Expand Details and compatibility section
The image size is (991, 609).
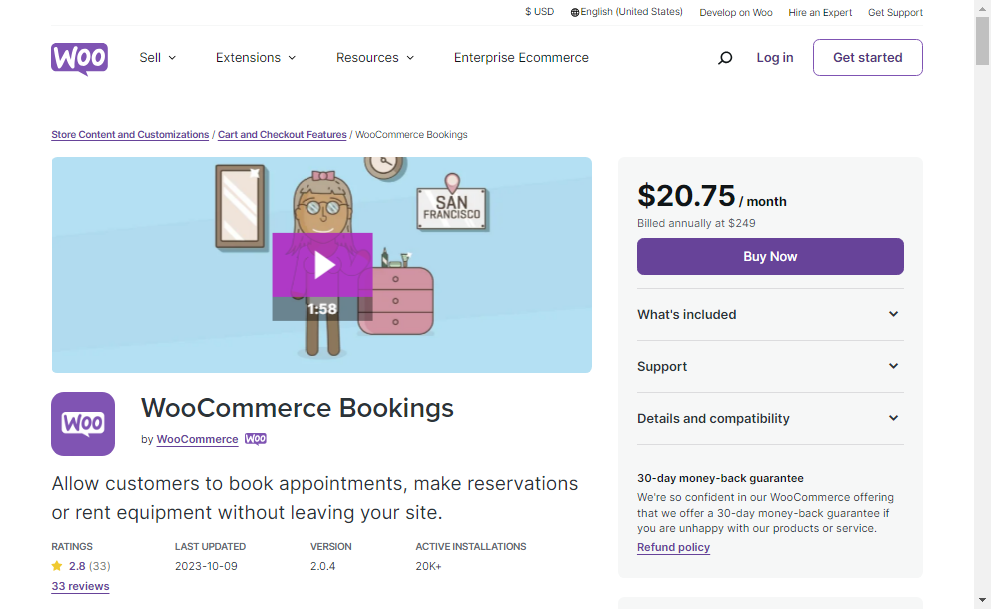[x=769, y=418]
